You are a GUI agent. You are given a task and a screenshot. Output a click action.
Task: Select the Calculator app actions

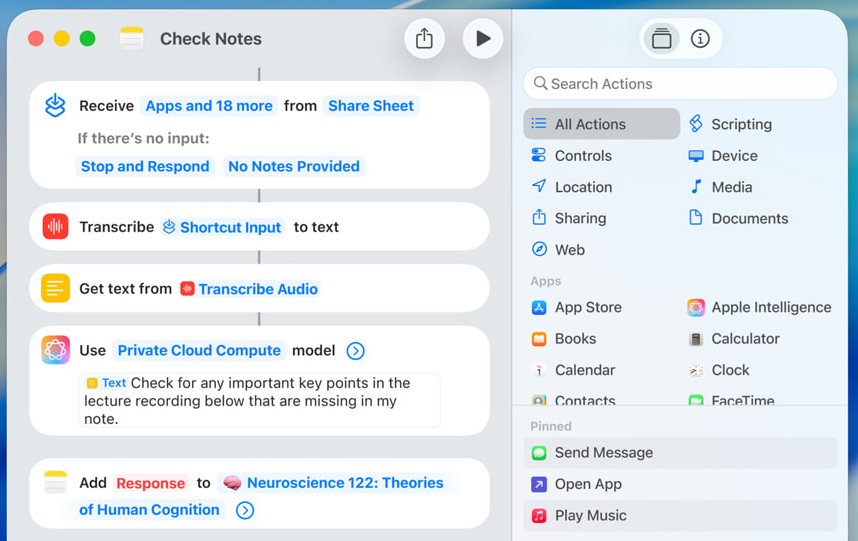tap(744, 339)
